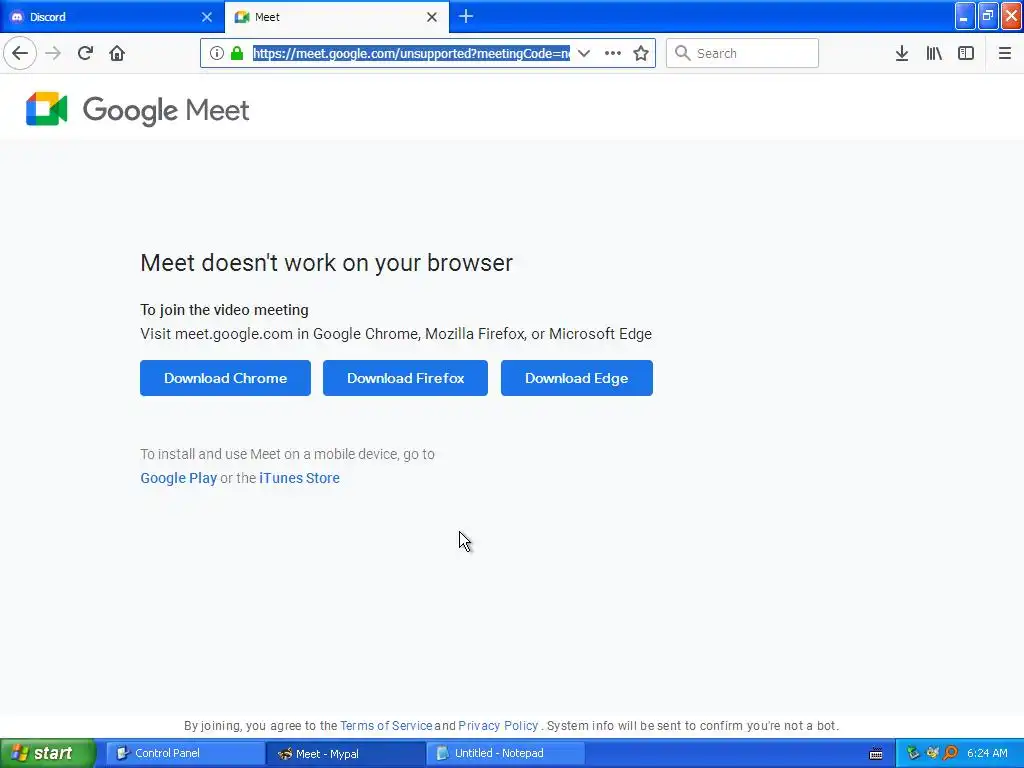Minimize the browser window
1024x768 pixels.
click(x=965, y=16)
